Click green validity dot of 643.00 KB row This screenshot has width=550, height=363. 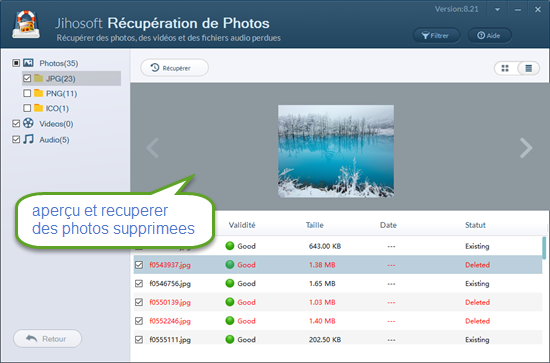(x=230, y=246)
